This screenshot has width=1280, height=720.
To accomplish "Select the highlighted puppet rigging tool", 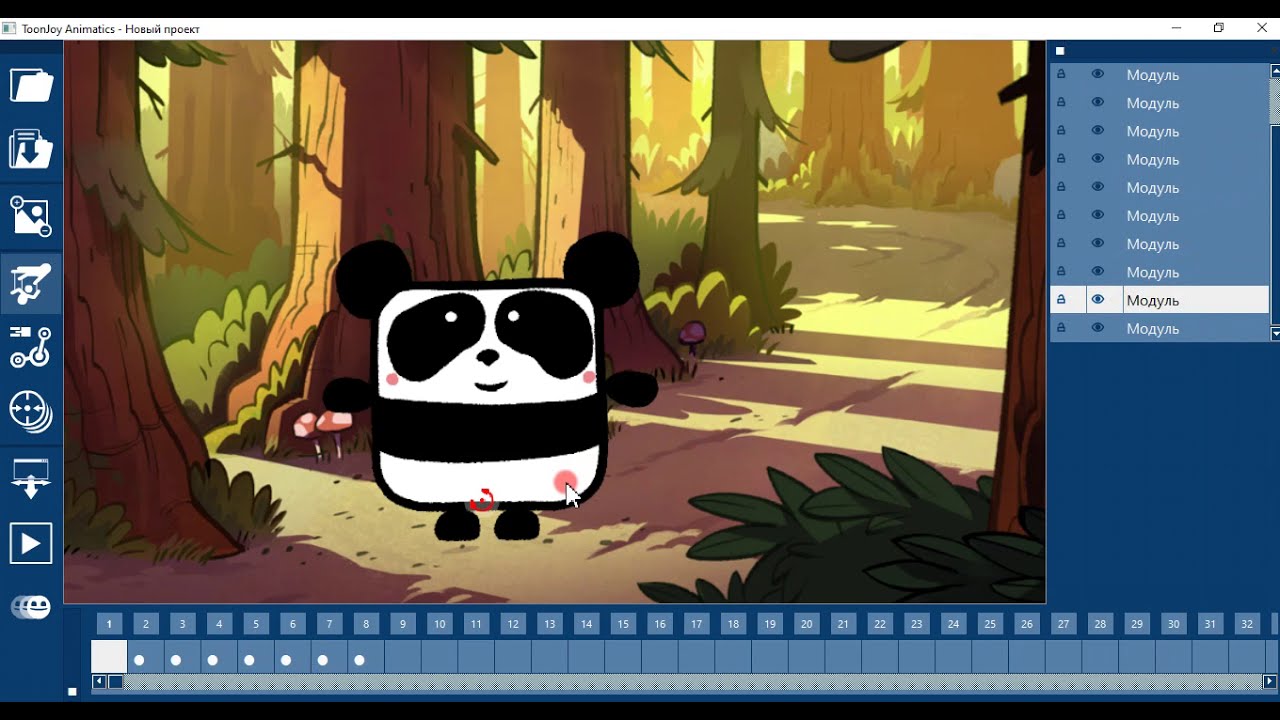I will coord(31,284).
